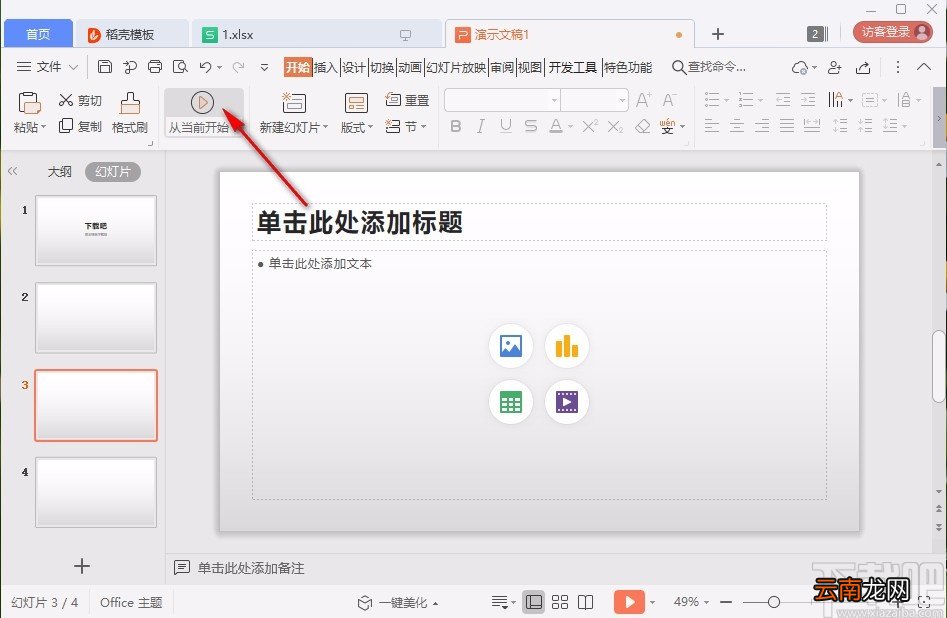Select normal view icon in status bar
Viewport: 947px width, 618px height.
pos(534,602)
